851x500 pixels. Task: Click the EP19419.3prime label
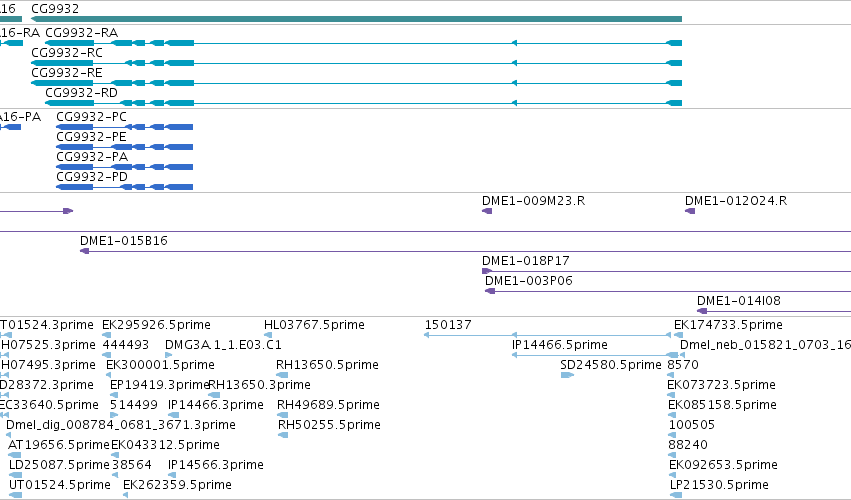point(160,385)
